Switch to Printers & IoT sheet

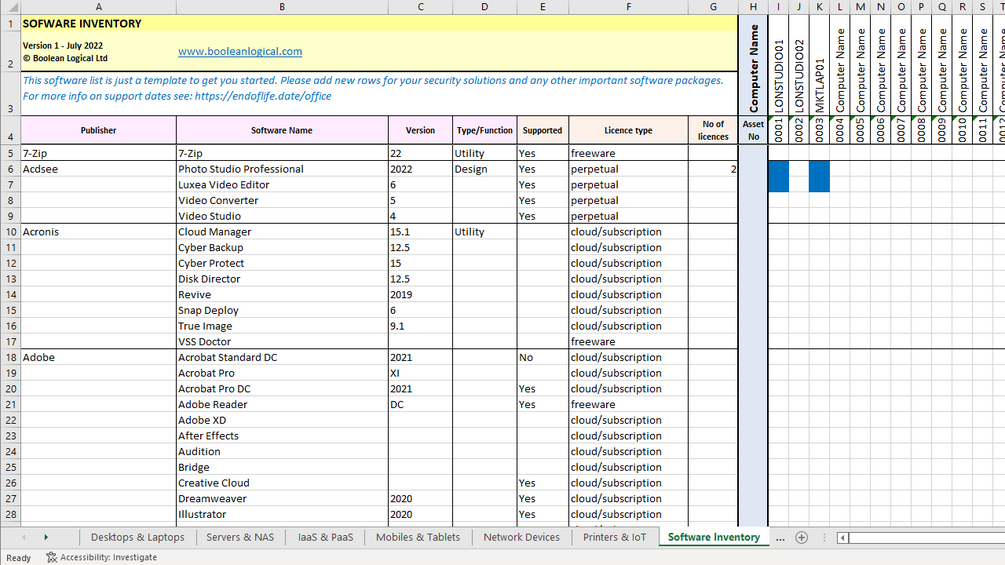tap(614, 537)
